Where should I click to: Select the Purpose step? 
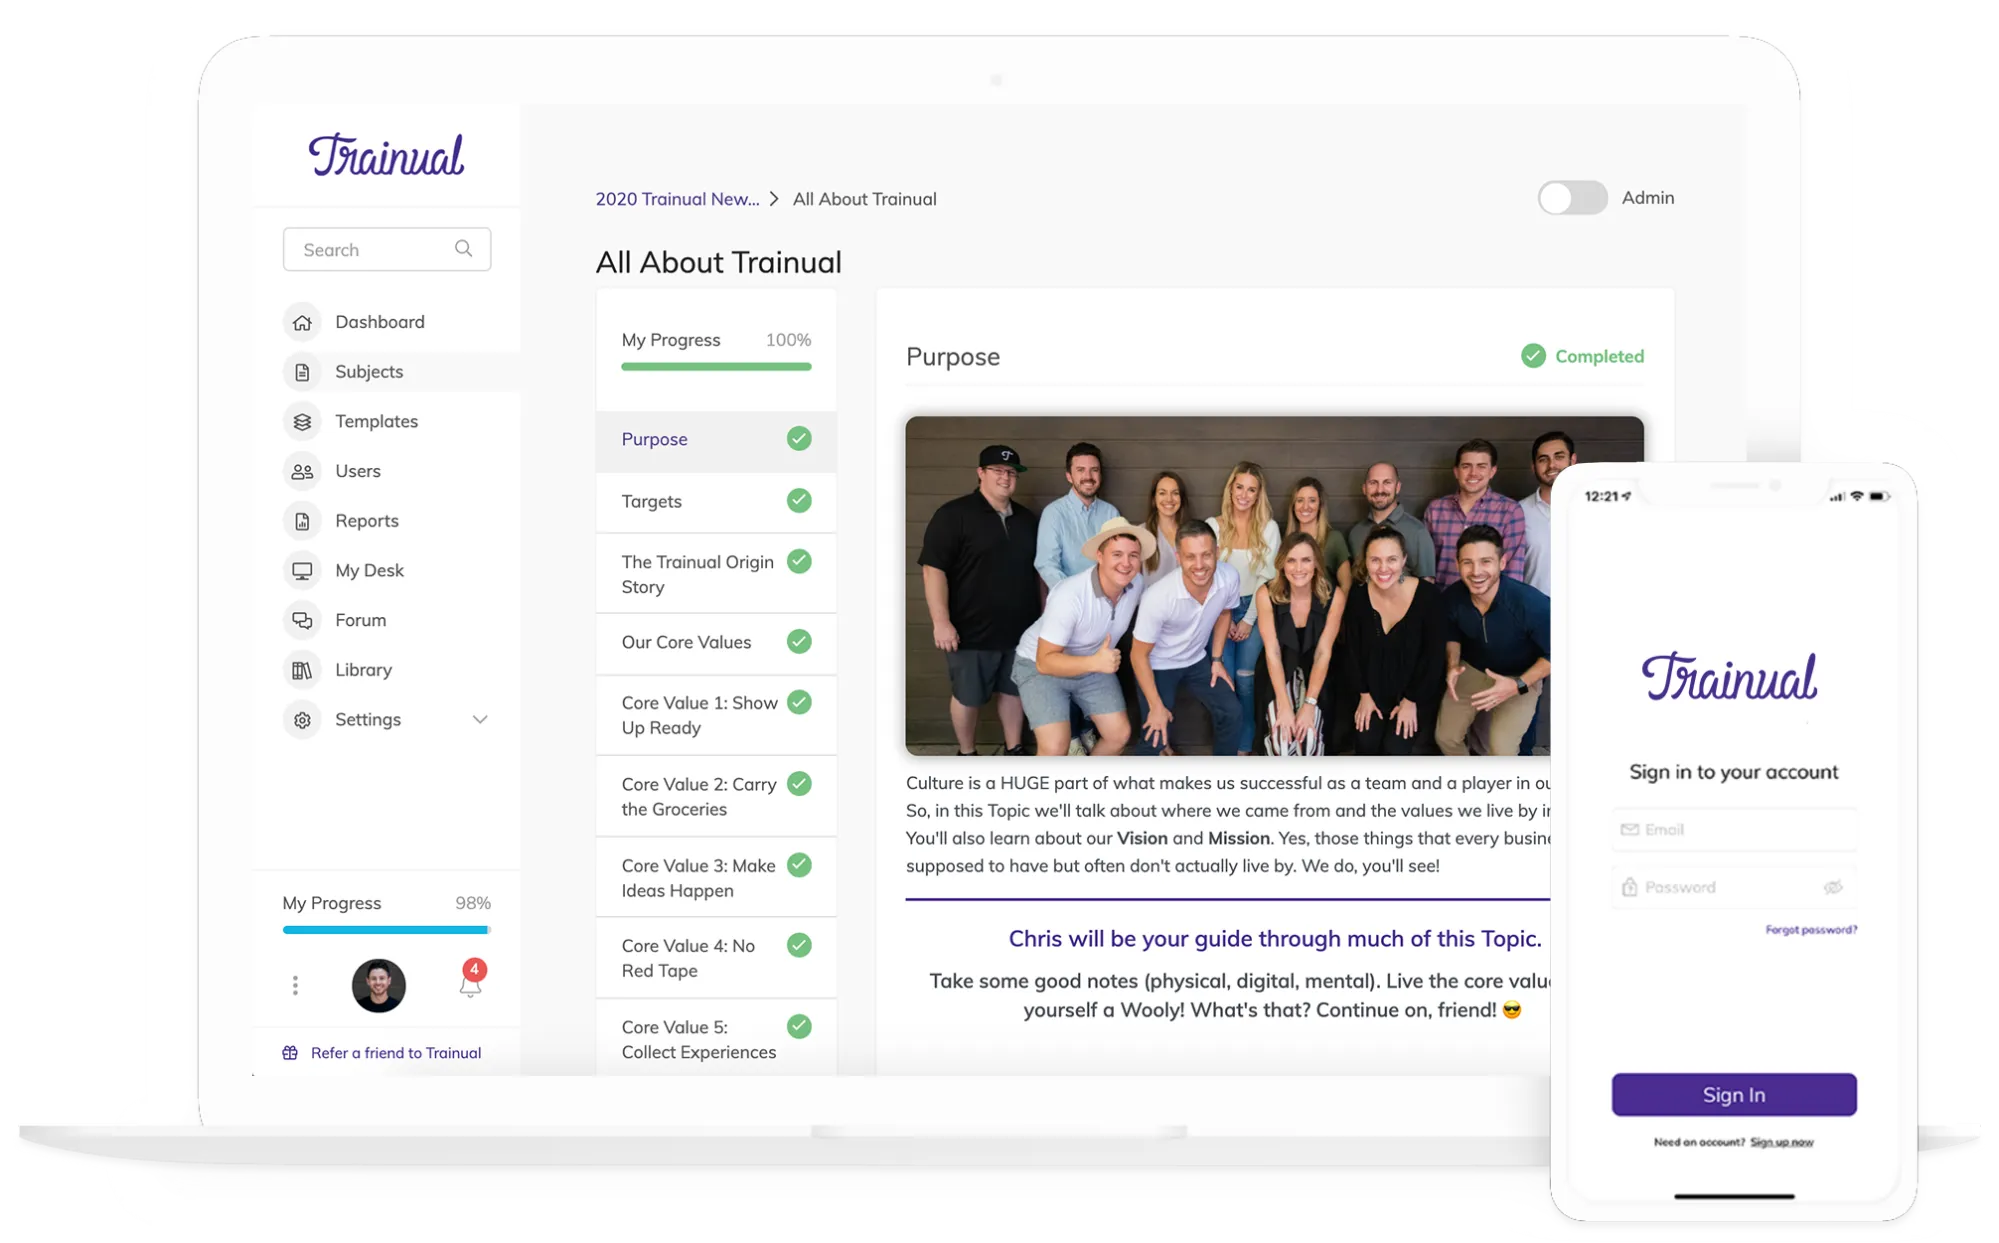coord(716,440)
